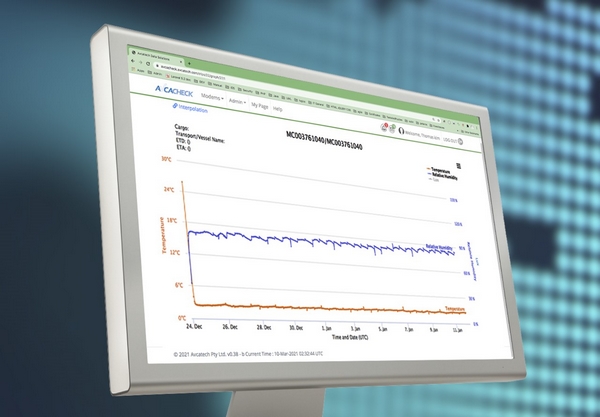The width and height of the screenshot is (600, 417).
Task: Click the 30. Dec axis label
Action: click(296, 328)
